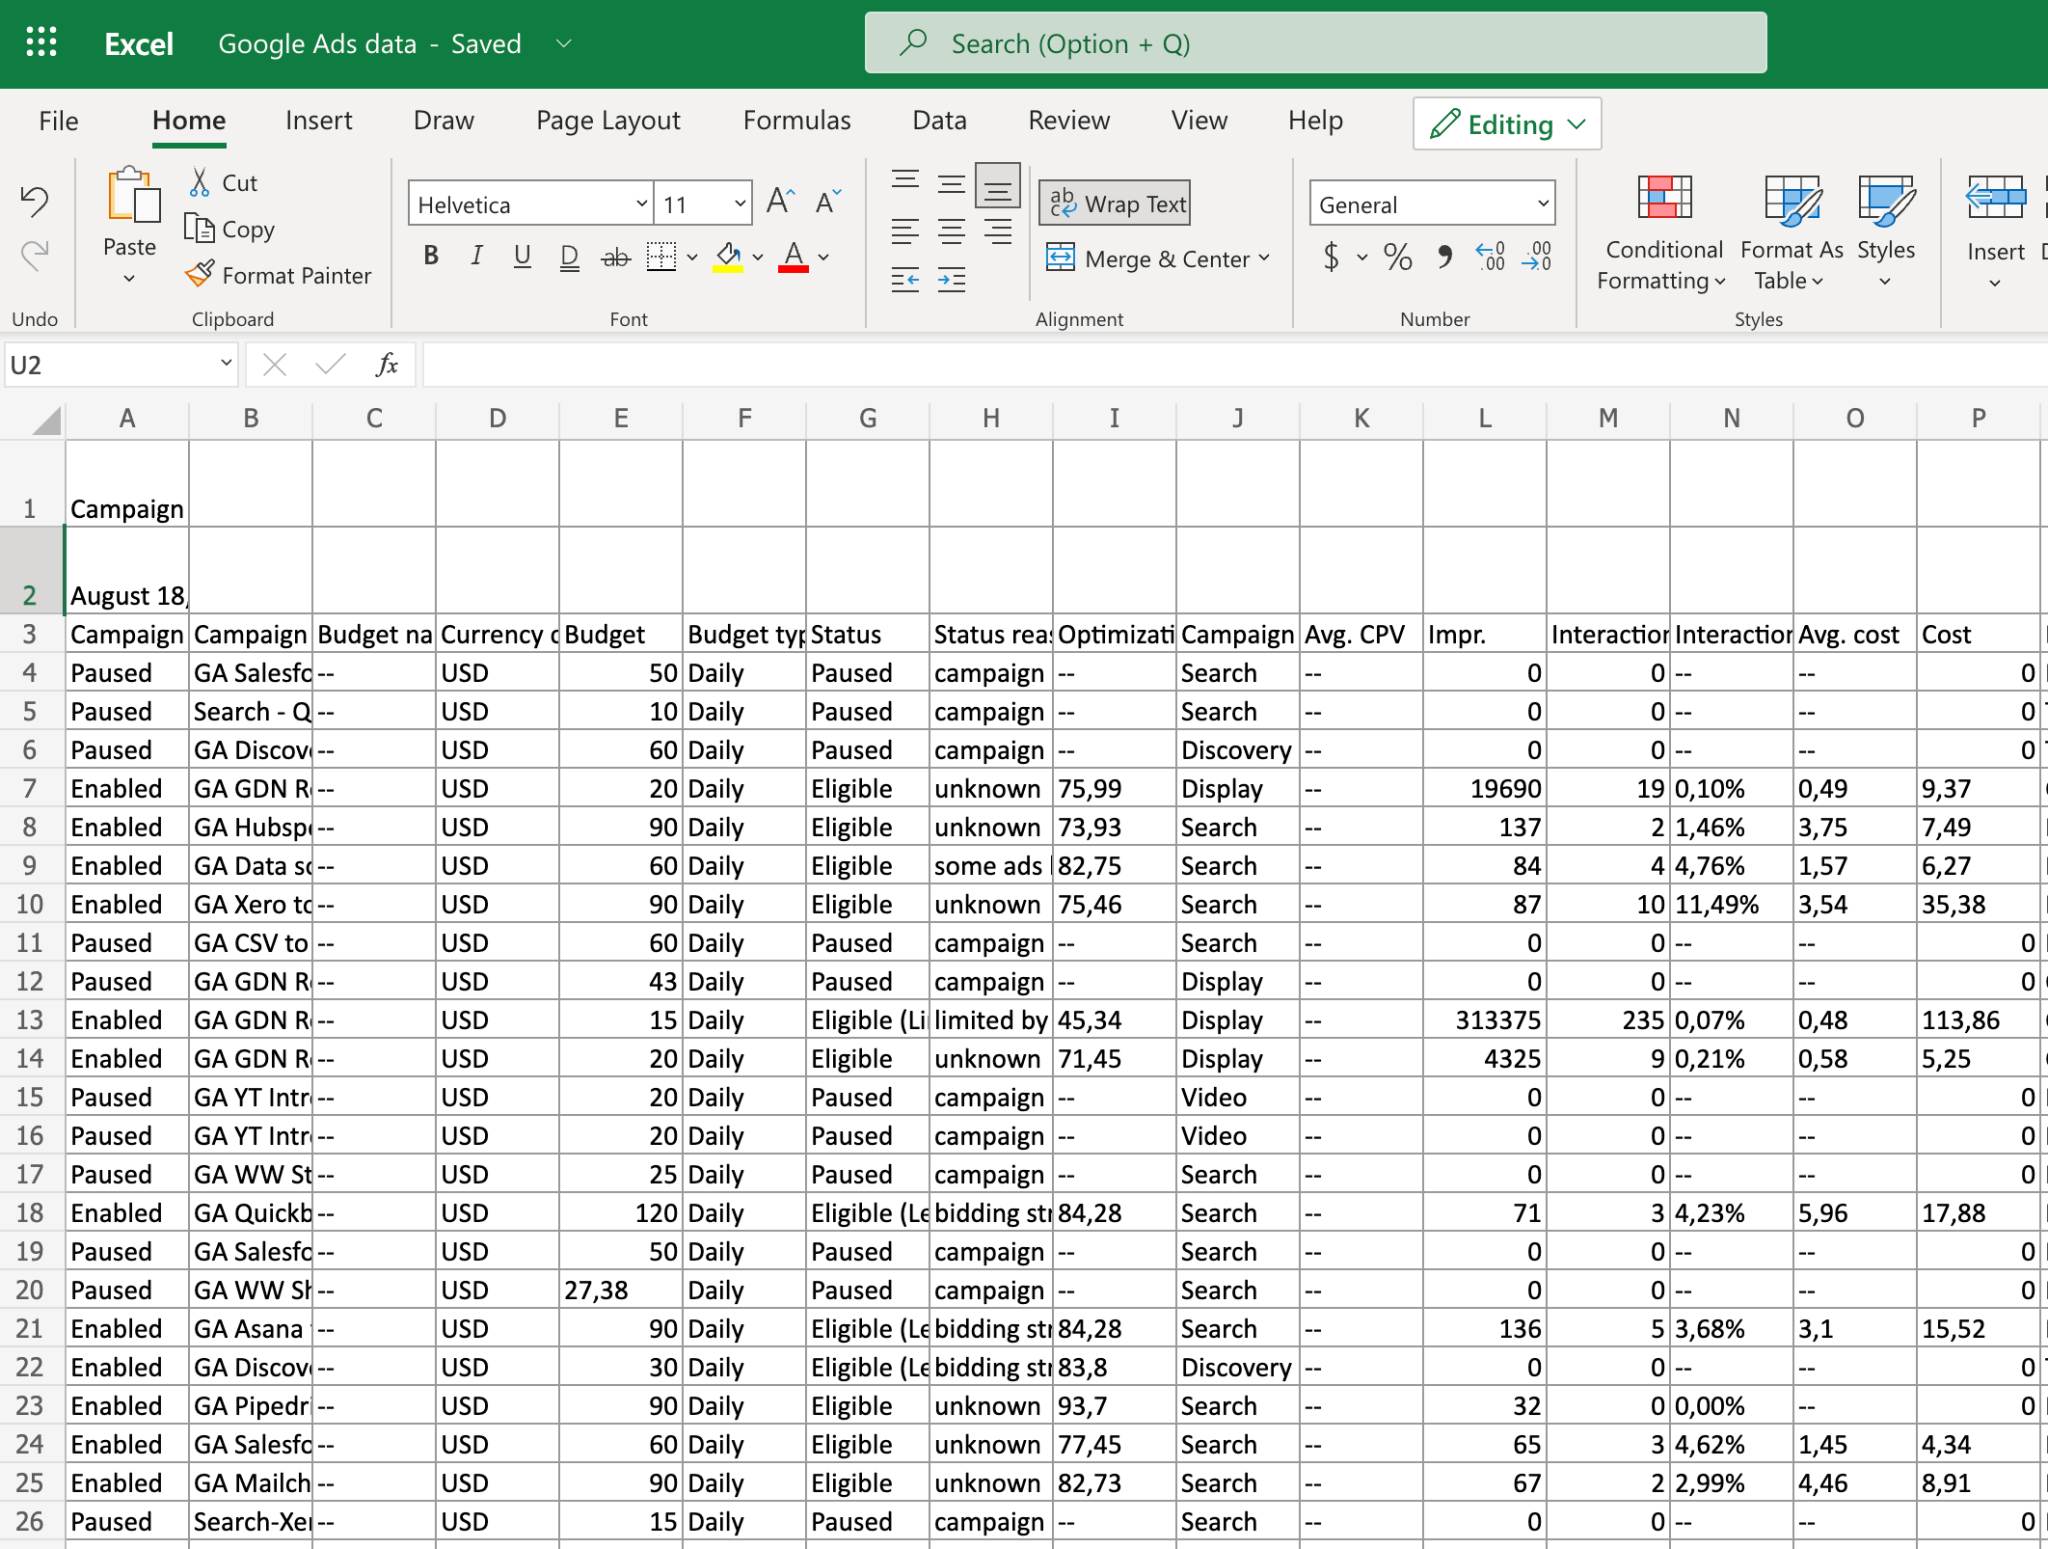Open the font color dropdown arrow
Image resolution: width=2048 pixels, height=1549 pixels.
click(824, 257)
